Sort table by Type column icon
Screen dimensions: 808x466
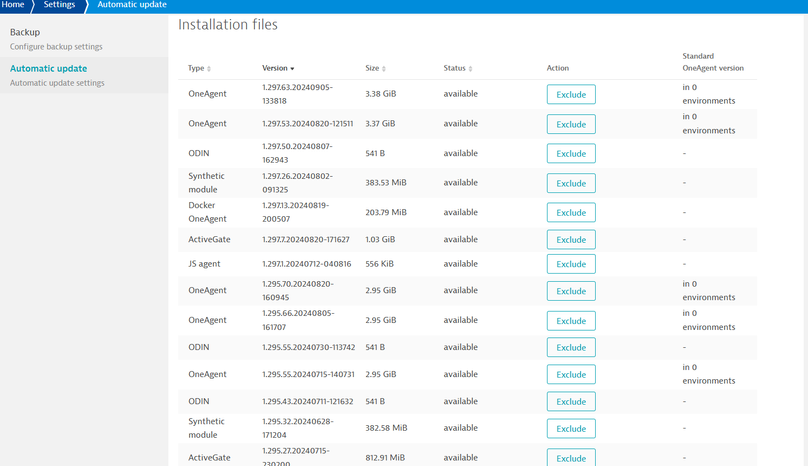pos(209,68)
